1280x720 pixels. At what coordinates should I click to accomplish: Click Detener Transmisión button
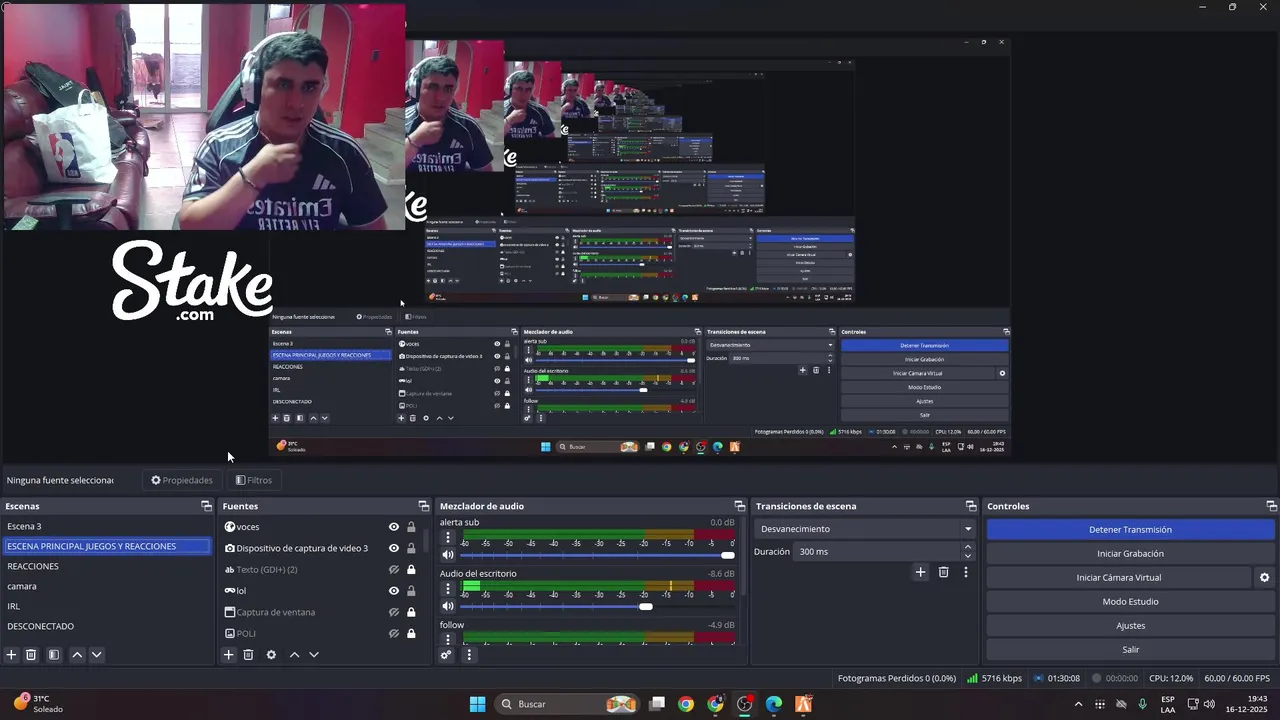1130,529
